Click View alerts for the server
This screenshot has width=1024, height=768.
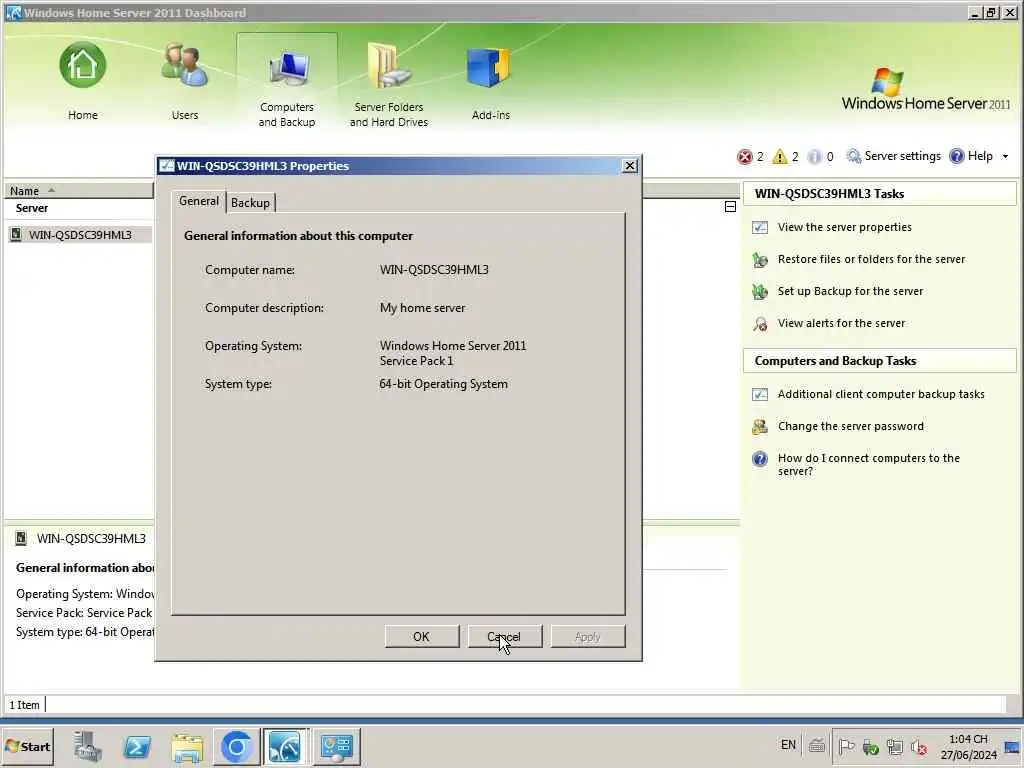tap(841, 323)
